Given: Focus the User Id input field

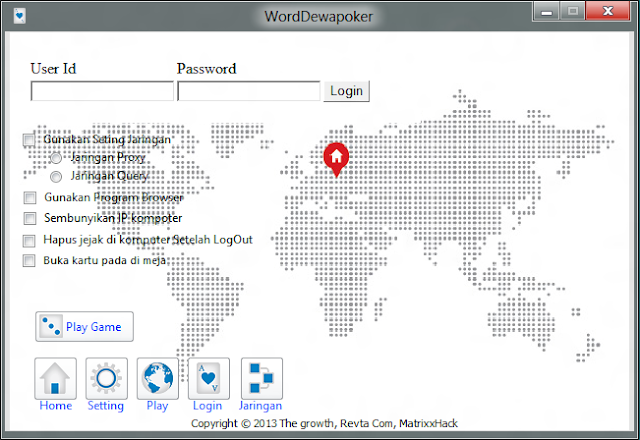Looking at the screenshot, I should 102,91.
